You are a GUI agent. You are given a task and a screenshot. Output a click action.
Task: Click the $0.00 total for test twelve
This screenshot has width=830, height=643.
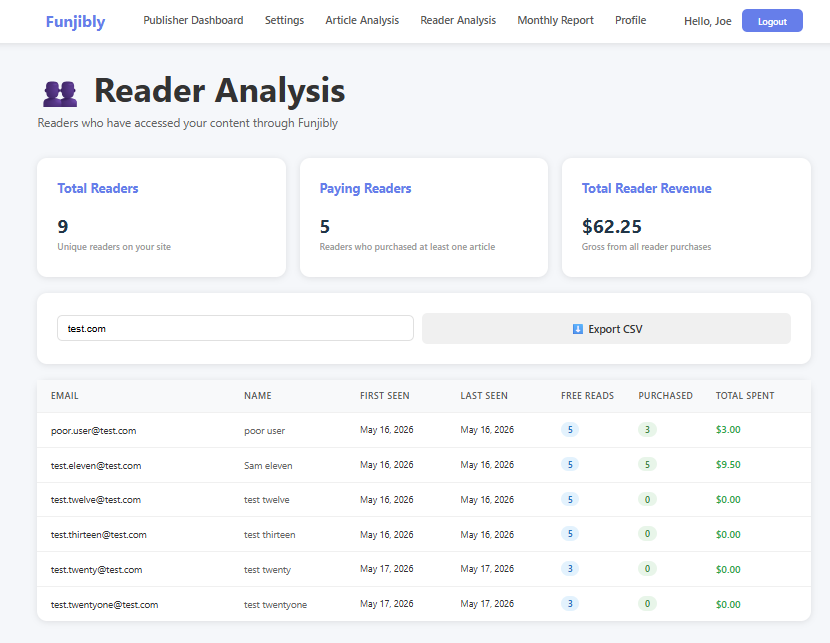point(728,500)
